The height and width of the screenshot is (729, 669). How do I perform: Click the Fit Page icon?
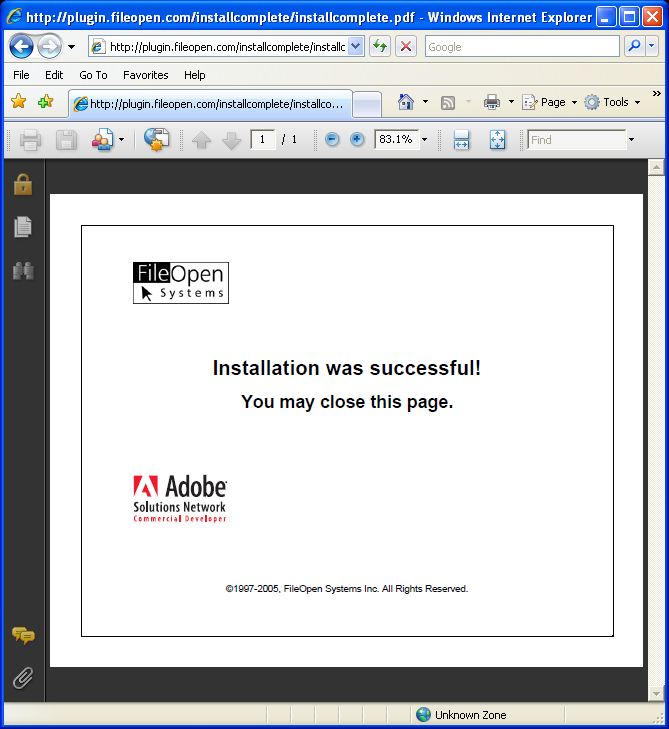pyautogui.click(x=497, y=140)
